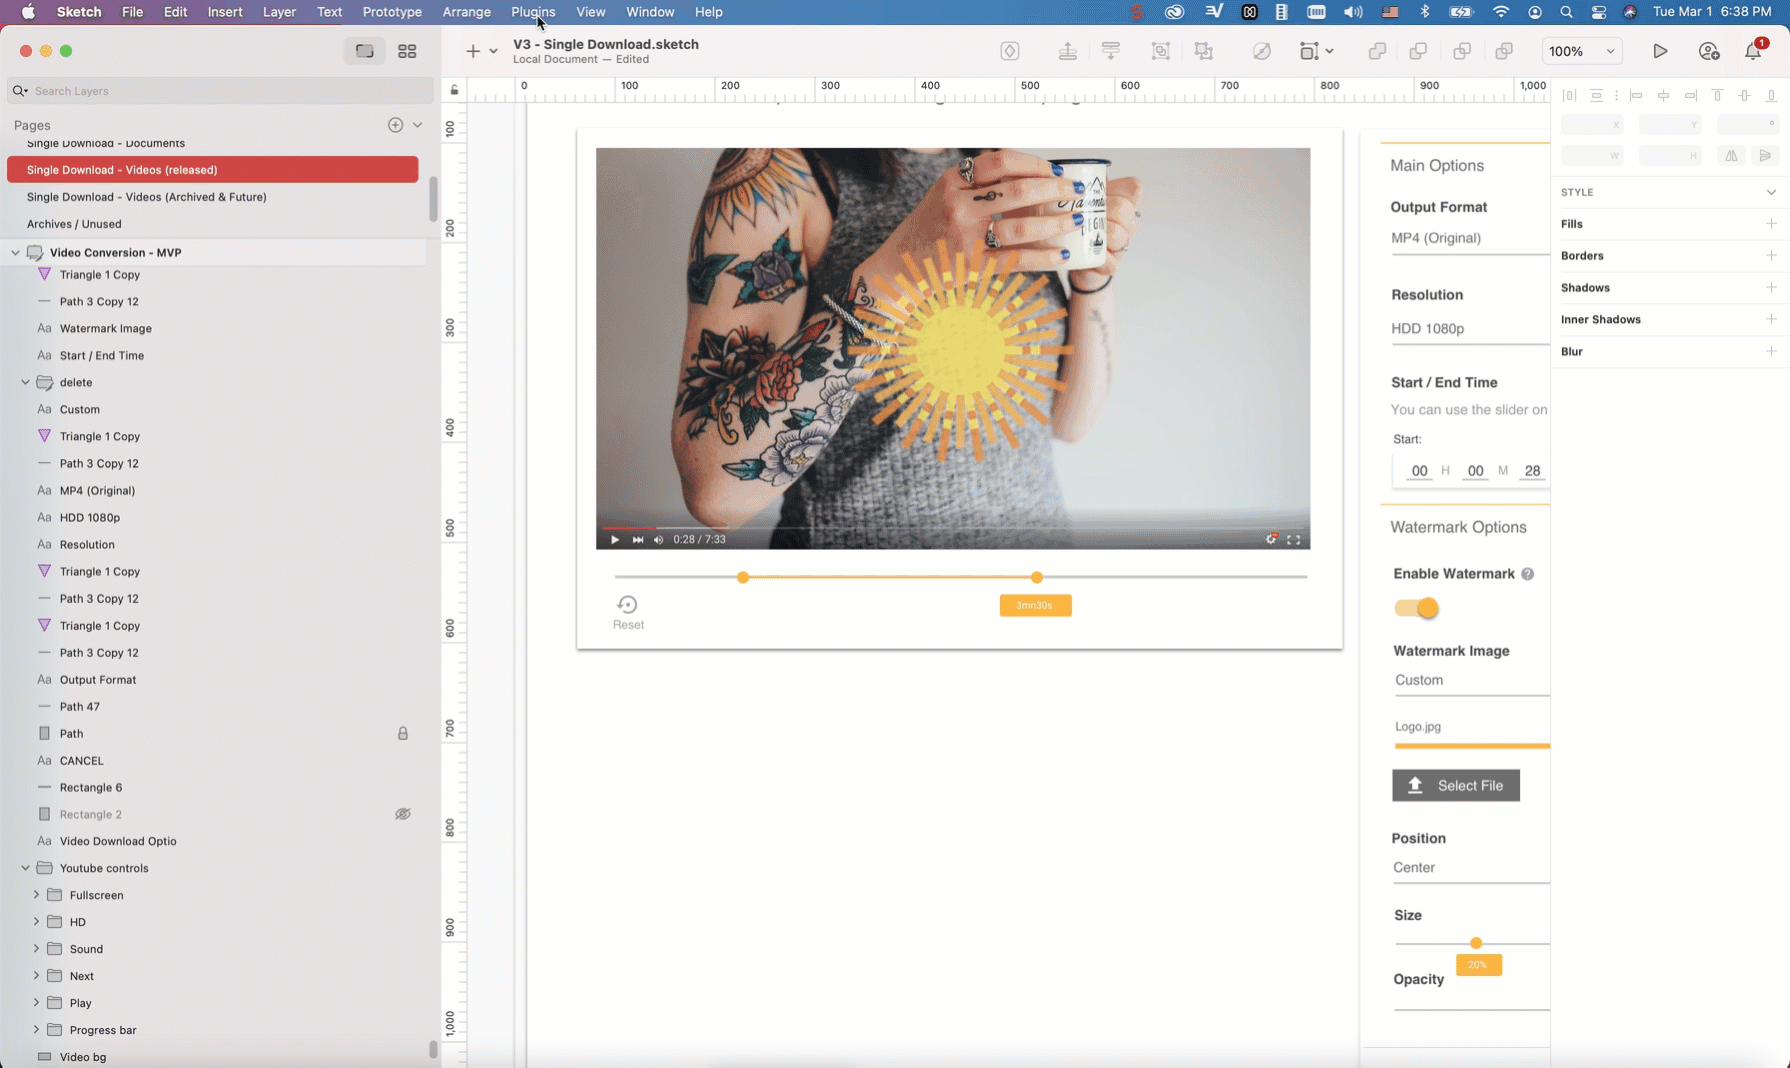Switch to the layer list view icon

365,51
